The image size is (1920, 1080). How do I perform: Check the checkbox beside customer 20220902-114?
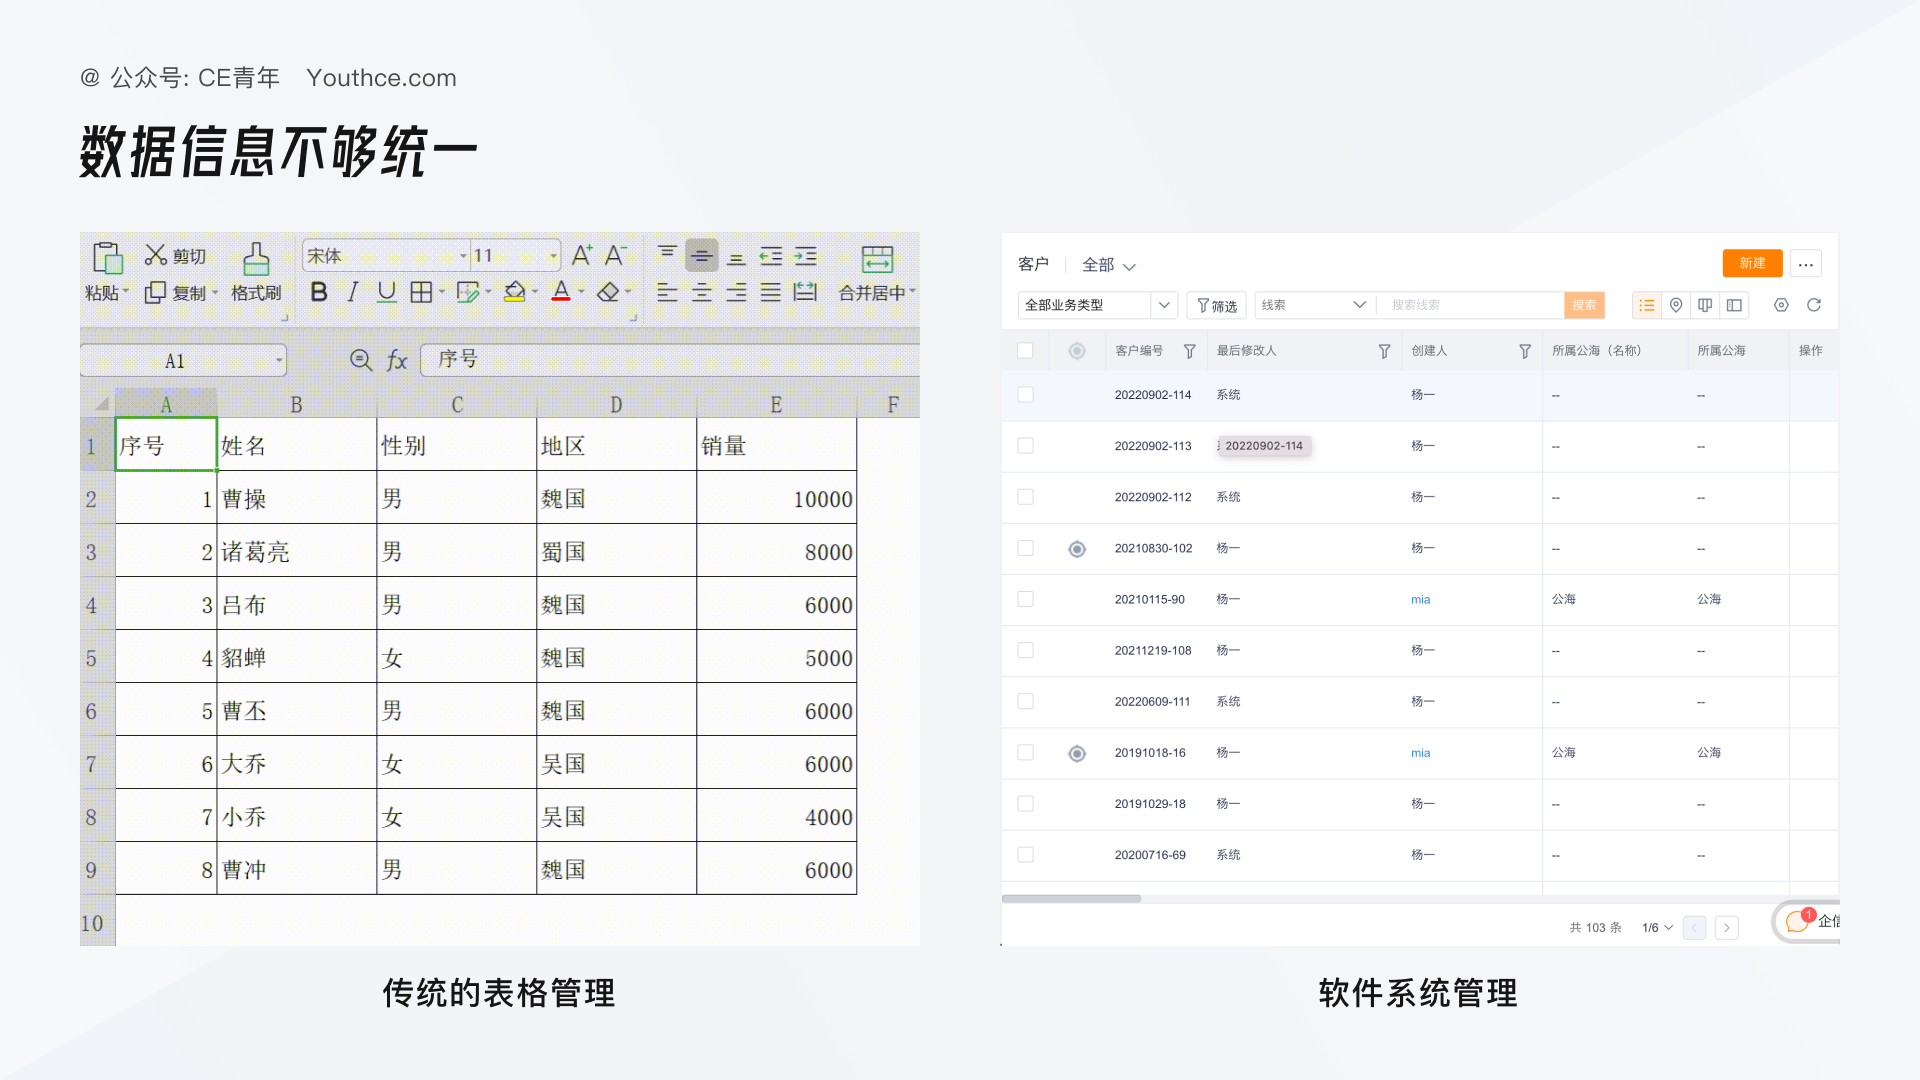(1025, 394)
